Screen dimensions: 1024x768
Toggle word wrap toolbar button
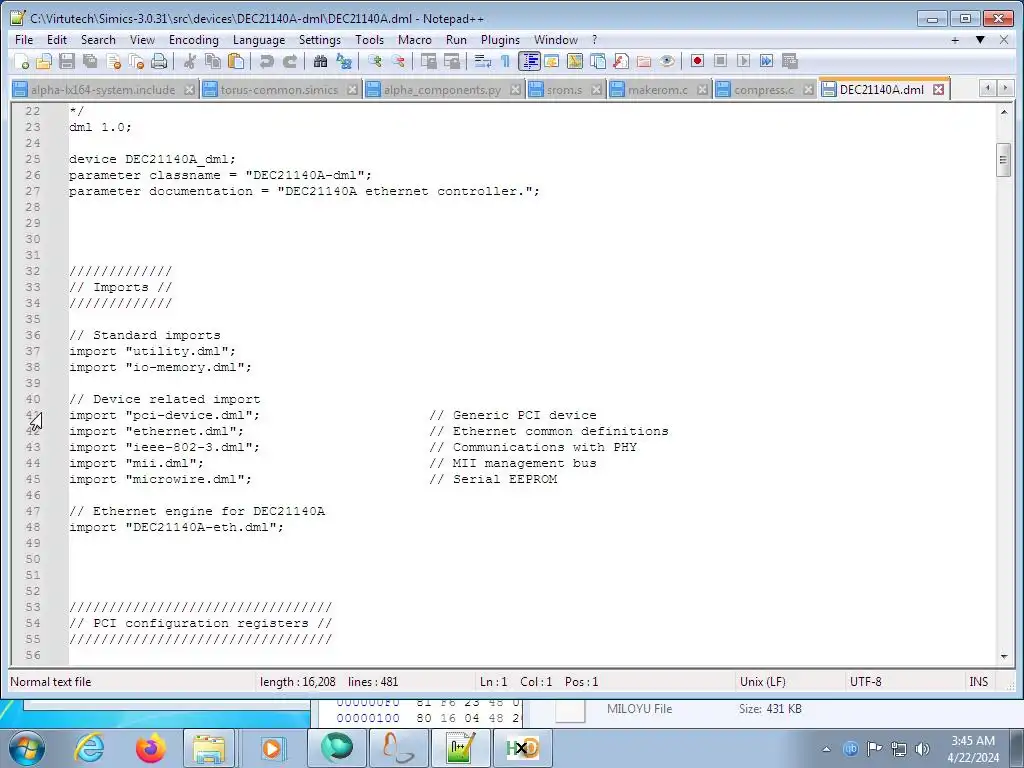[x=483, y=61]
